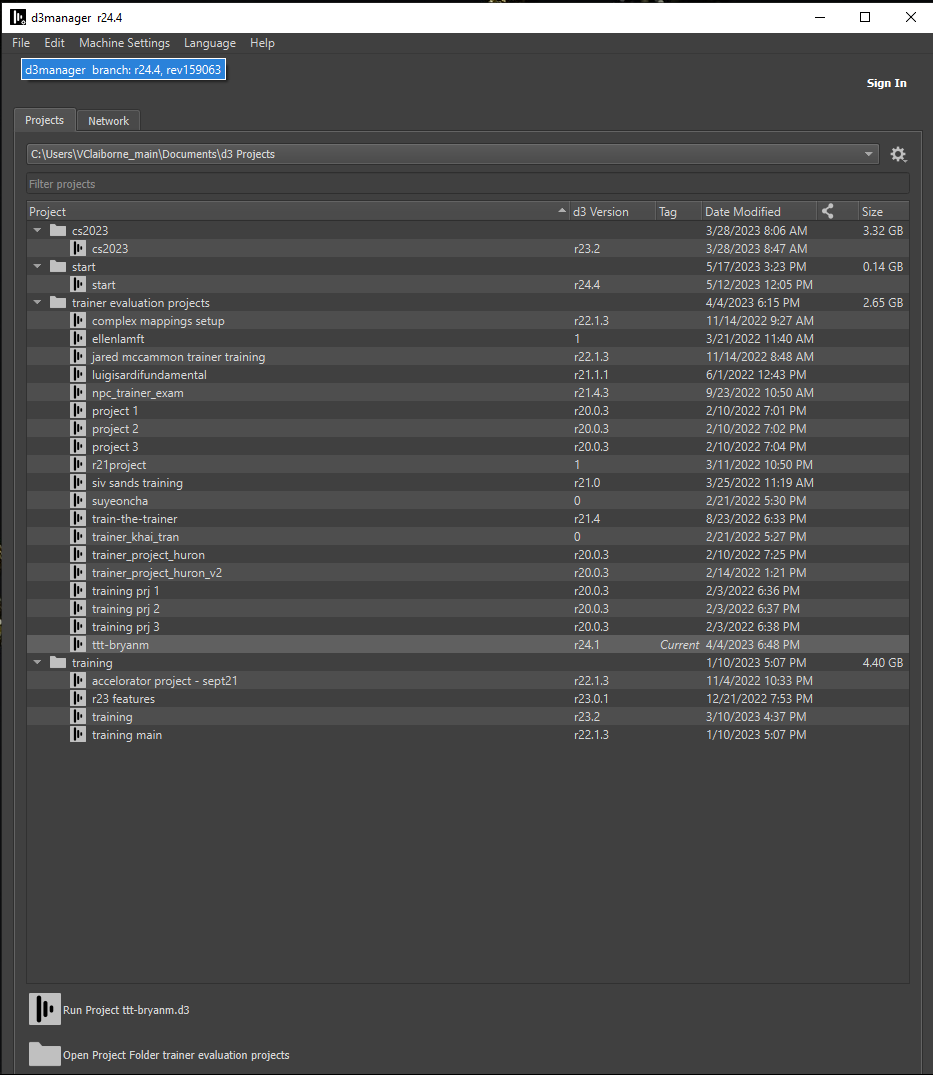Open the Machine Settings menu

click(124, 43)
